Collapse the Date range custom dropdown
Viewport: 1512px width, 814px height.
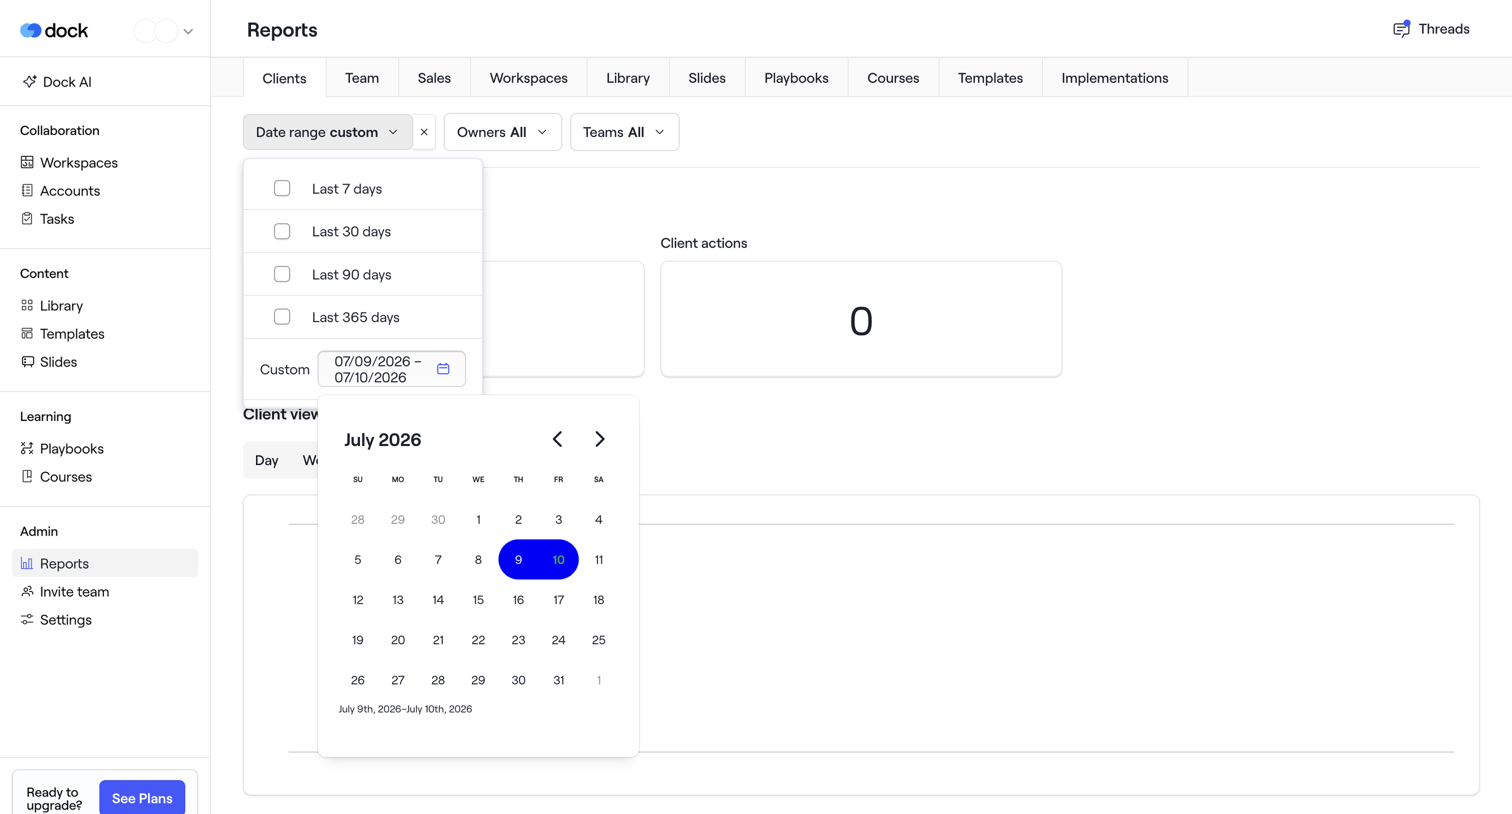[x=327, y=132]
